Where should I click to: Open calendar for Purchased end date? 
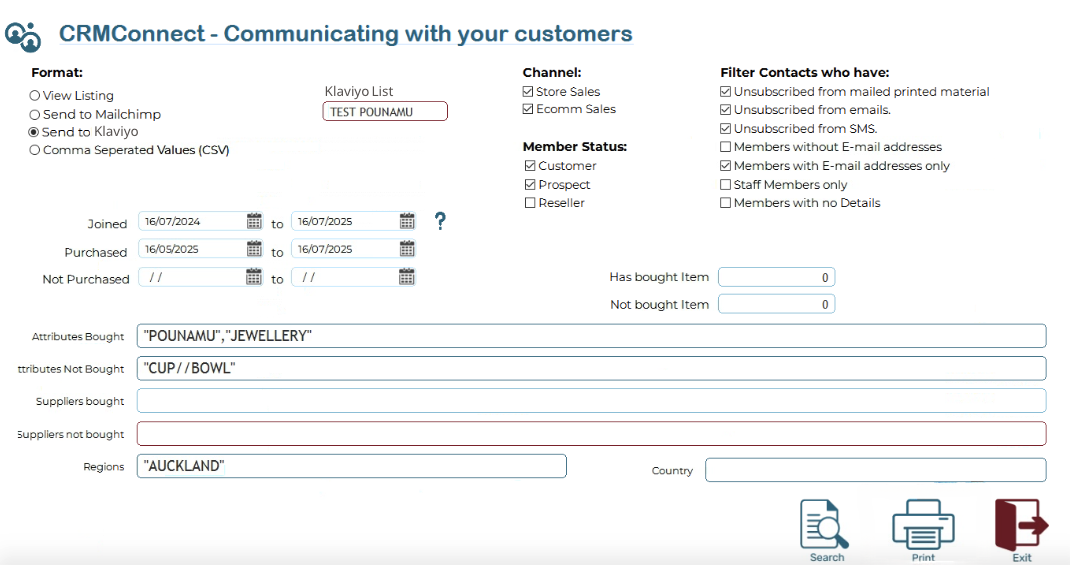coord(407,249)
